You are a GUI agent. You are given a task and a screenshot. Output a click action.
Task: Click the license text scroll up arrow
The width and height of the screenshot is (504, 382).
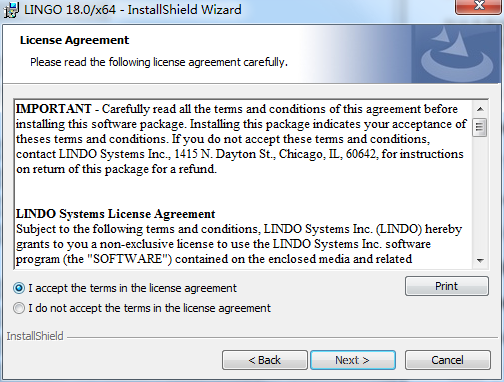coord(480,109)
